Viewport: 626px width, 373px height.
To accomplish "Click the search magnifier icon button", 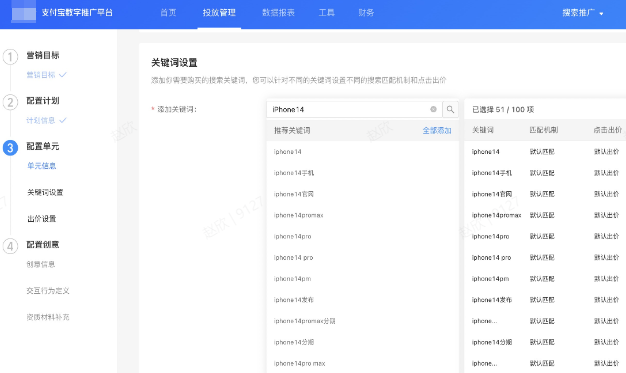I will (x=450, y=109).
